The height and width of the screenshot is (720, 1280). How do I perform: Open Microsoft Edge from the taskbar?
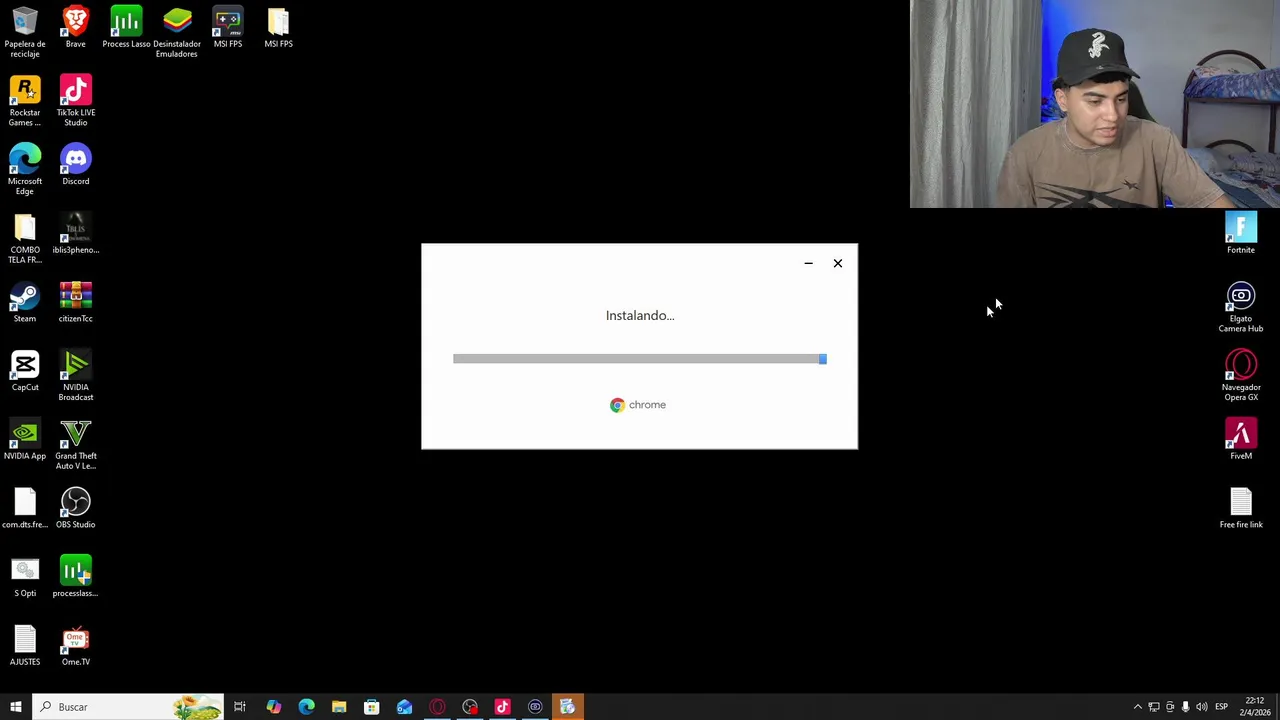[x=306, y=707]
